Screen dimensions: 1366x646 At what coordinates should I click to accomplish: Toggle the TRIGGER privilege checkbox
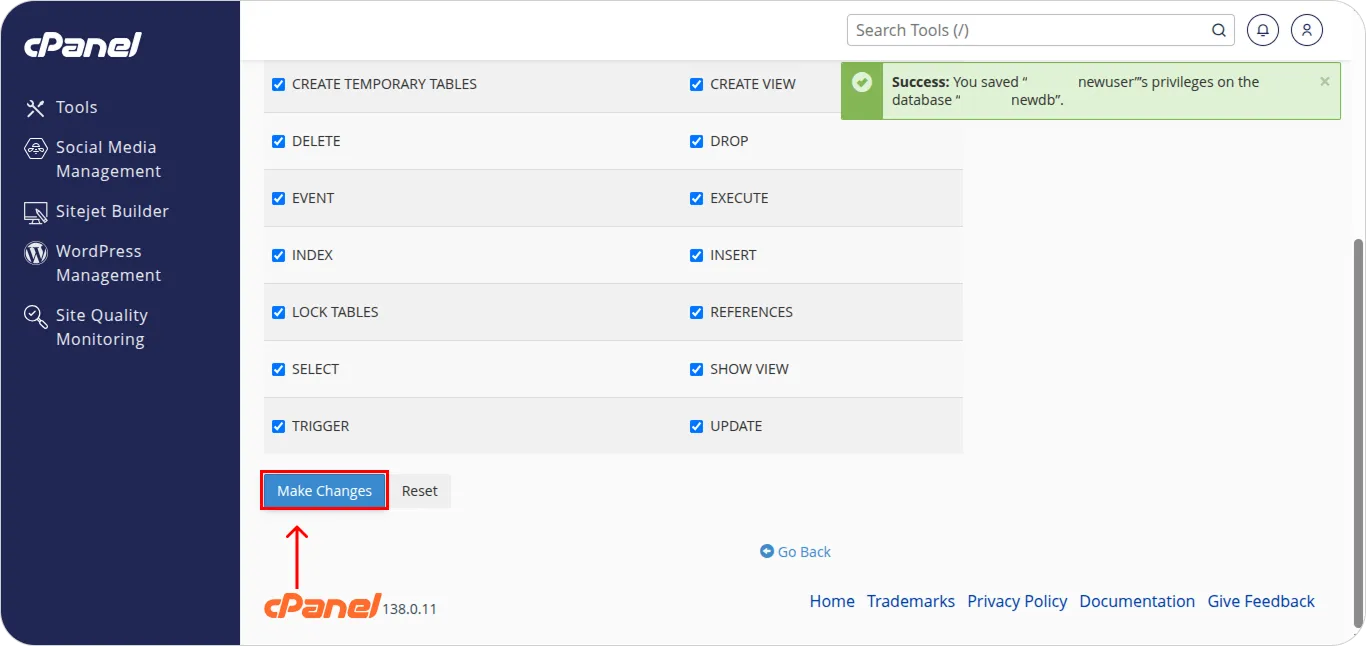tap(279, 426)
